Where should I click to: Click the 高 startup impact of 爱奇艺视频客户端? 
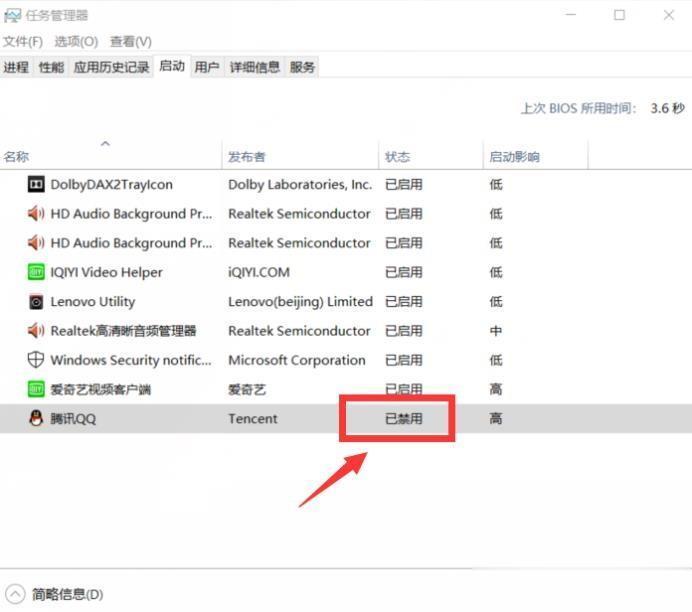pyautogui.click(x=496, y=389)
